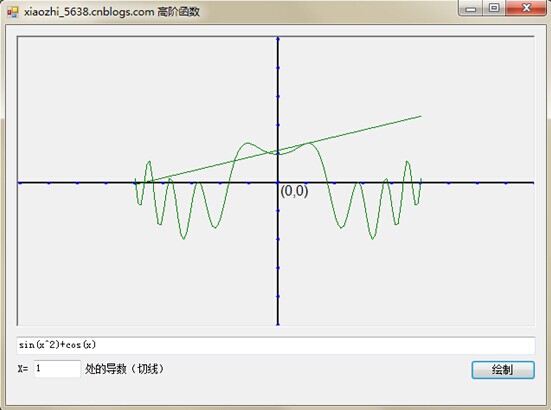
Task: Click the X= value input box
Action: [x=57, y=369]
